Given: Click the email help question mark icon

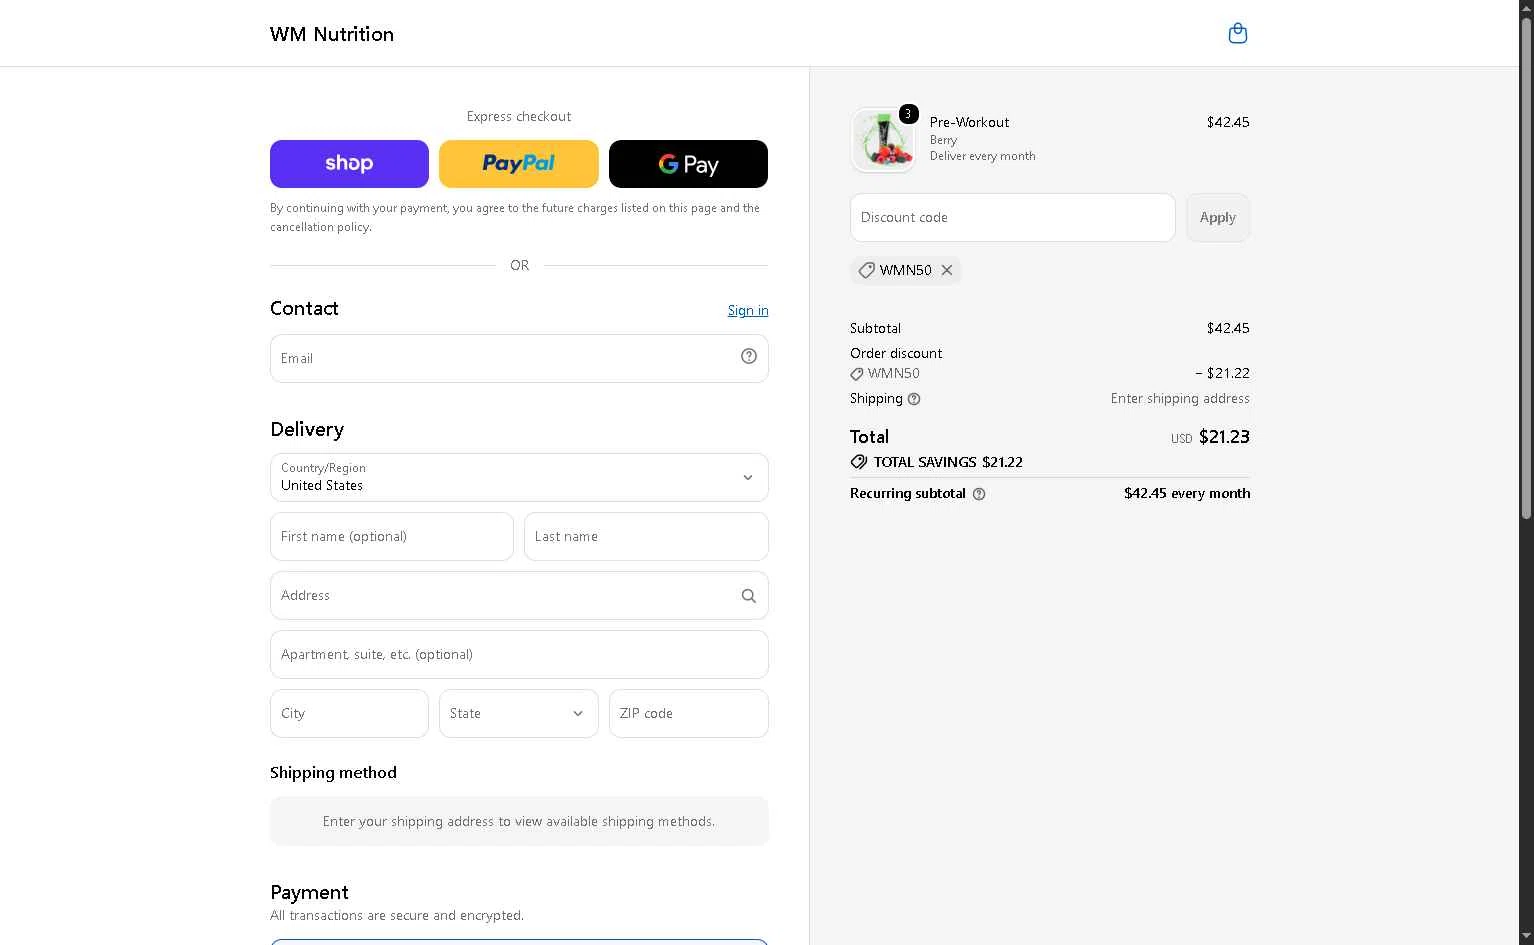Looking at the screenshot, I should [x=748, y=356].
